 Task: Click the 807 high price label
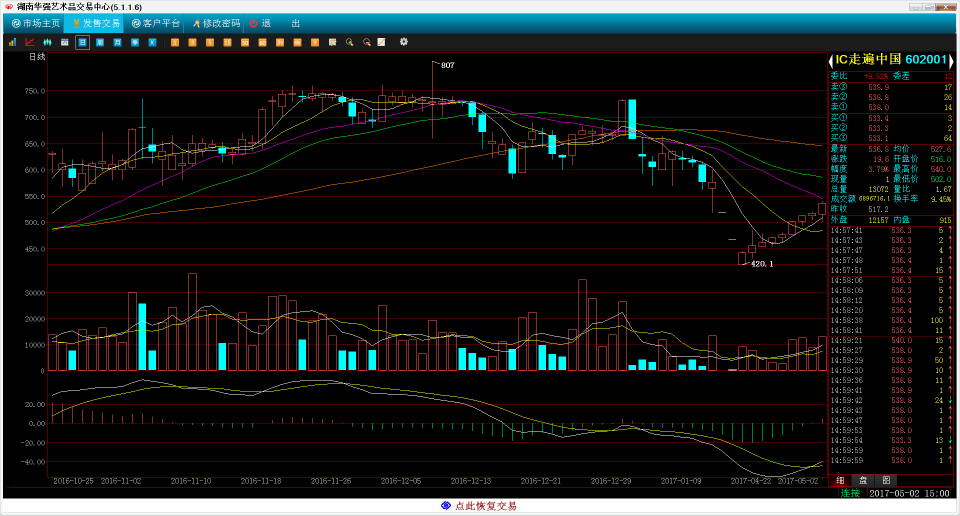[x=448, y=65]
